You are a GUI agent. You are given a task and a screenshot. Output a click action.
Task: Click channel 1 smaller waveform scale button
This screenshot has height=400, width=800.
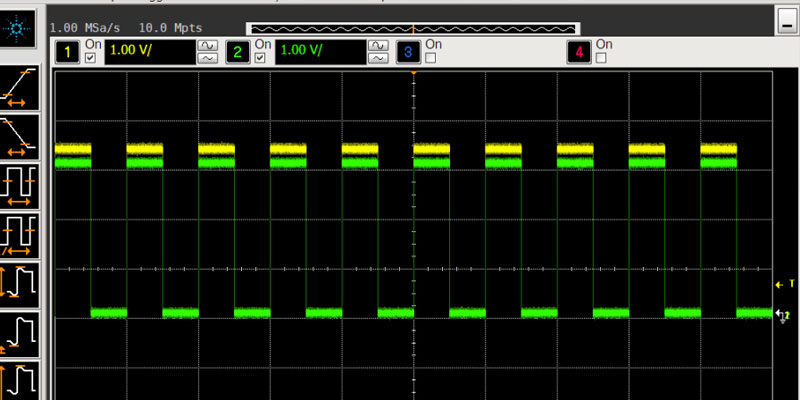208,59
